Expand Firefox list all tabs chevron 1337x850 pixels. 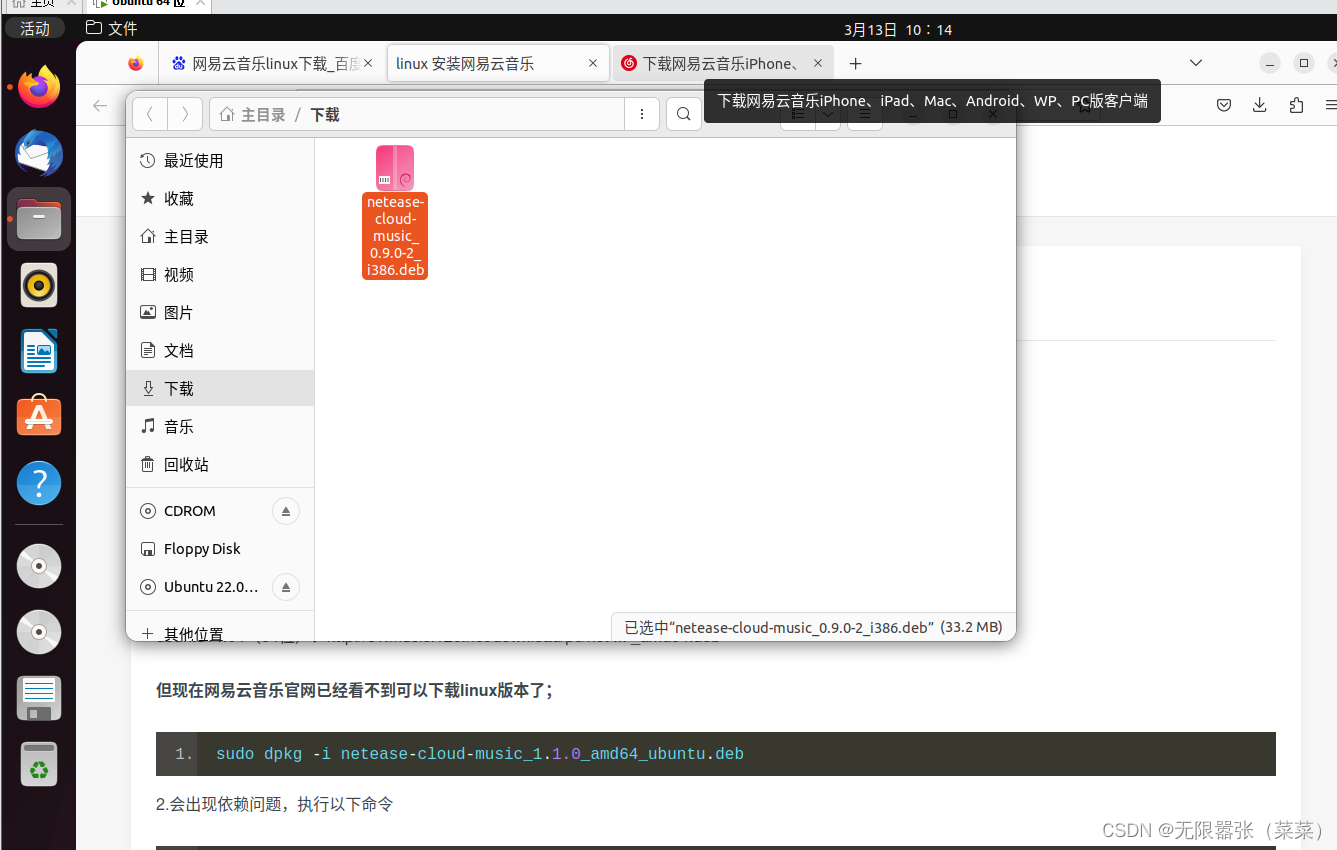1196,63
